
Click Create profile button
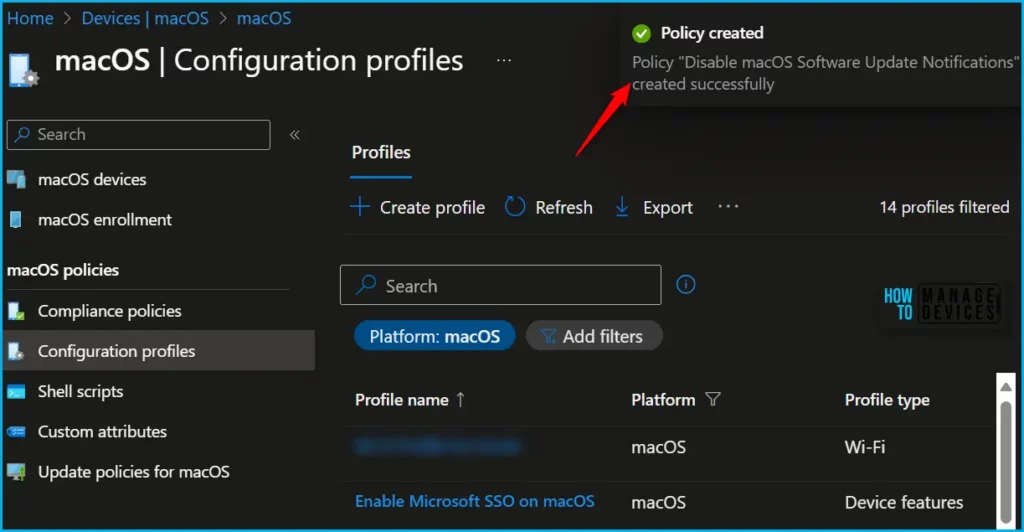[x=418, y=208]
